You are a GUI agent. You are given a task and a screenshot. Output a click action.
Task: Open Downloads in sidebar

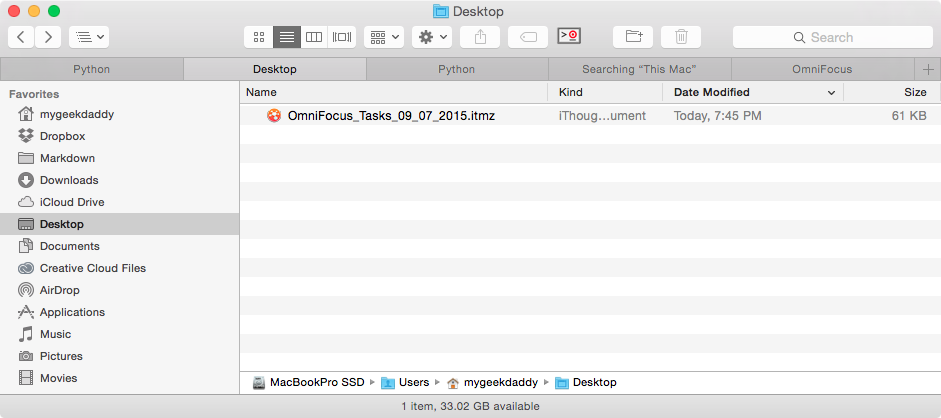(120, 180)
